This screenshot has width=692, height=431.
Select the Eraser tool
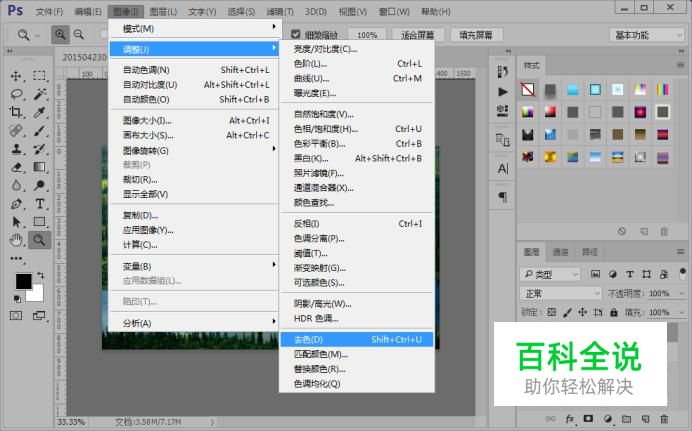tap(16, 167)
